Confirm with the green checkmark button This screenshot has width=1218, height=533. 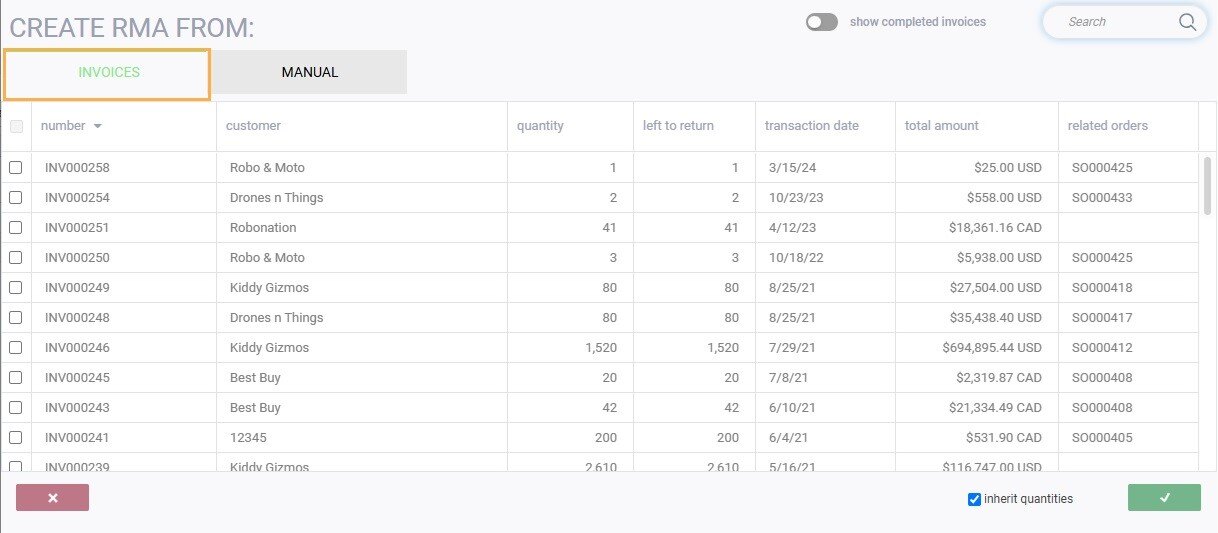[1164, 498]
